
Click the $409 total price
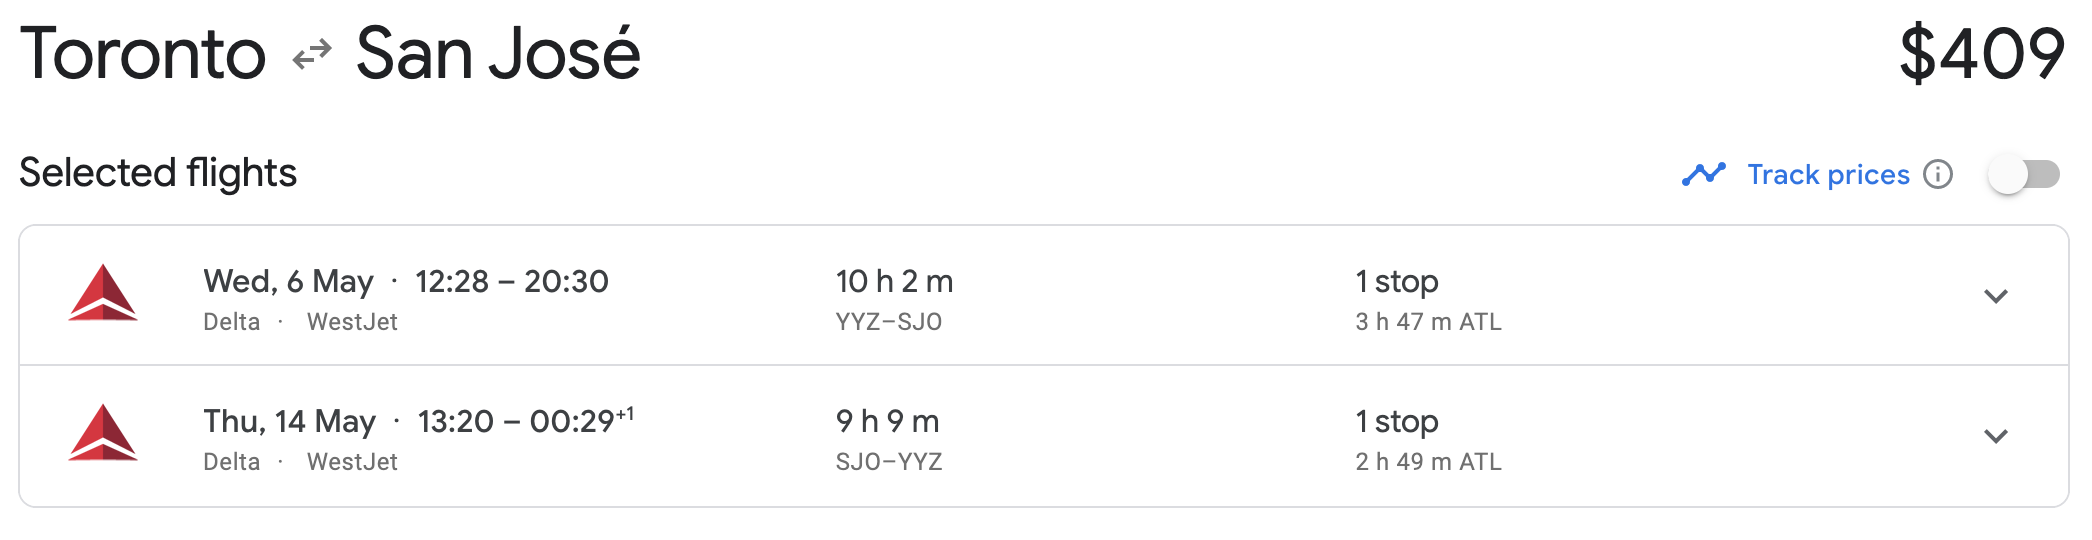[1982, 54]
